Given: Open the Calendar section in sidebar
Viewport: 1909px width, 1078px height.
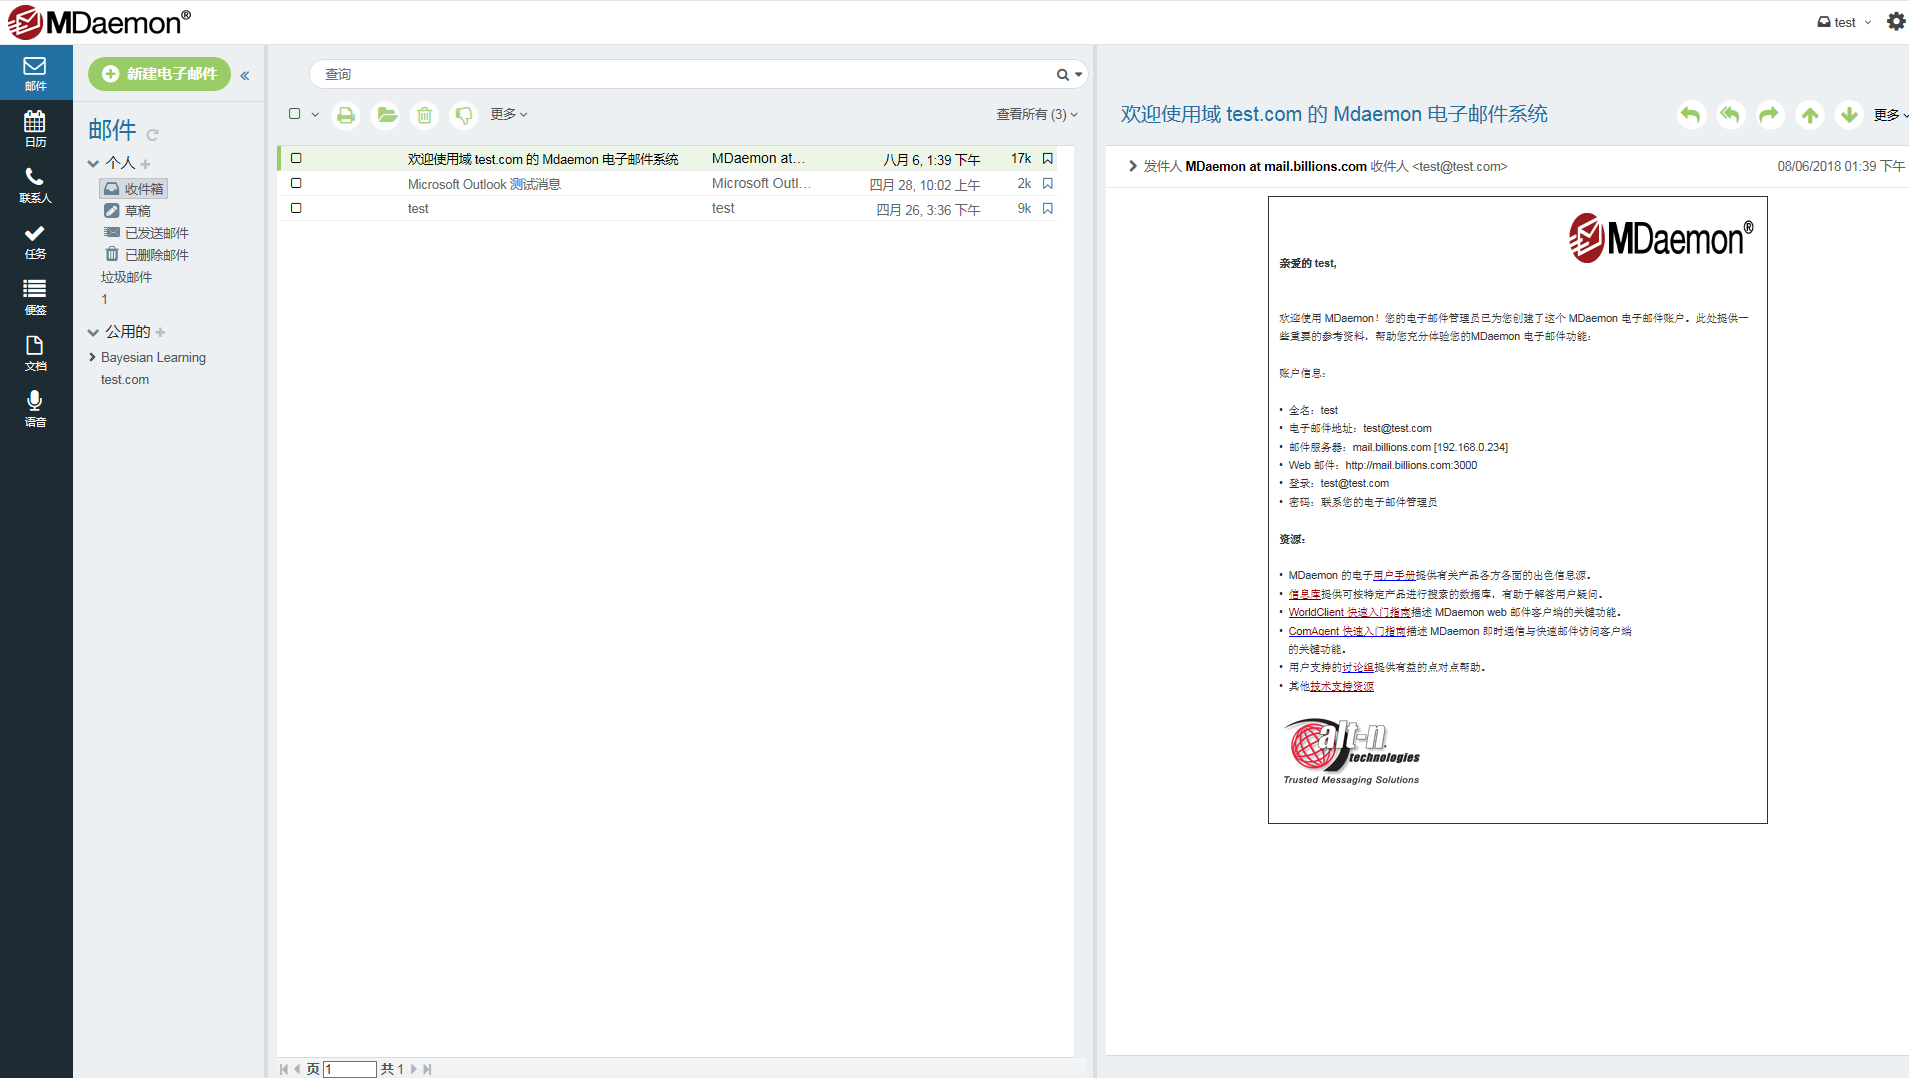Looking at the screenshot, I should 35,128.
